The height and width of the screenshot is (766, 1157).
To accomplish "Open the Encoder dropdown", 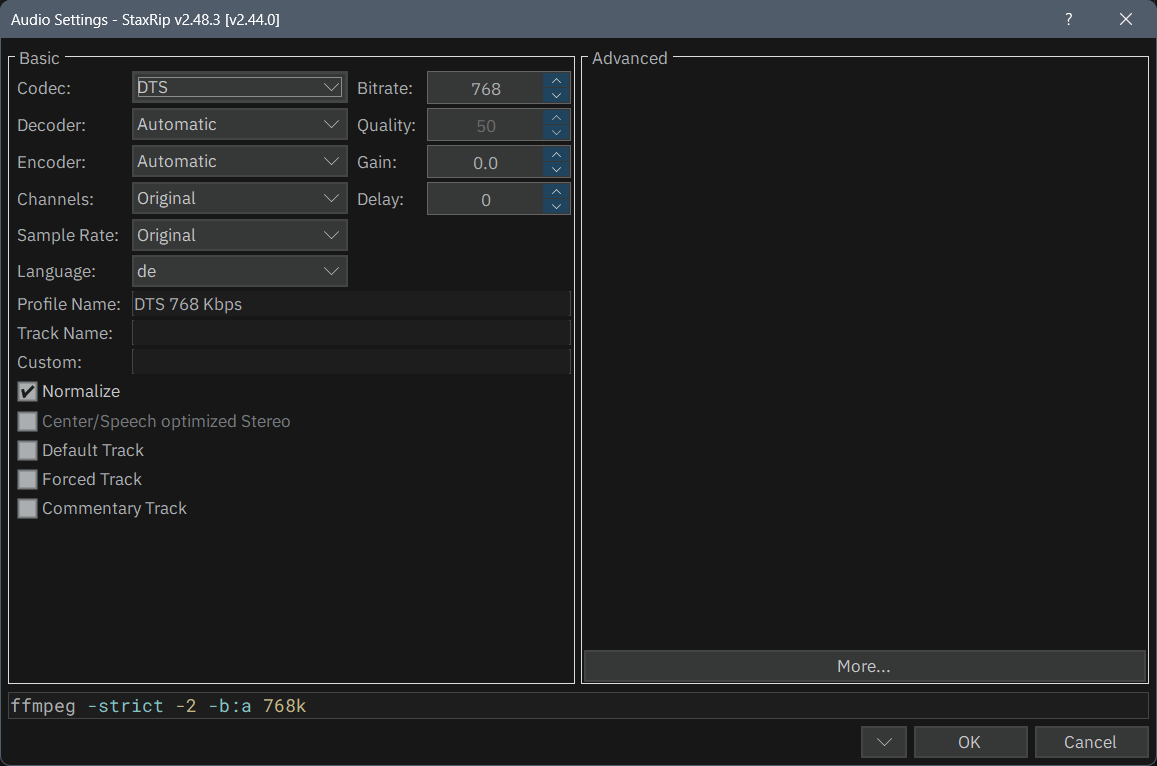I will pos(240,161).
